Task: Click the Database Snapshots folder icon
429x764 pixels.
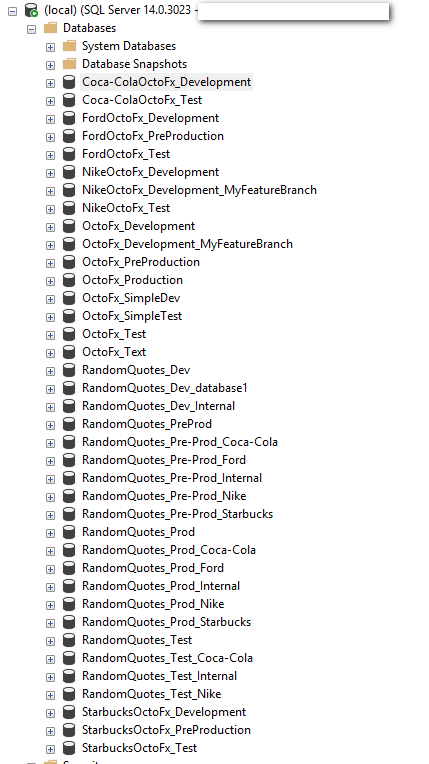Action: pos(69,64)
